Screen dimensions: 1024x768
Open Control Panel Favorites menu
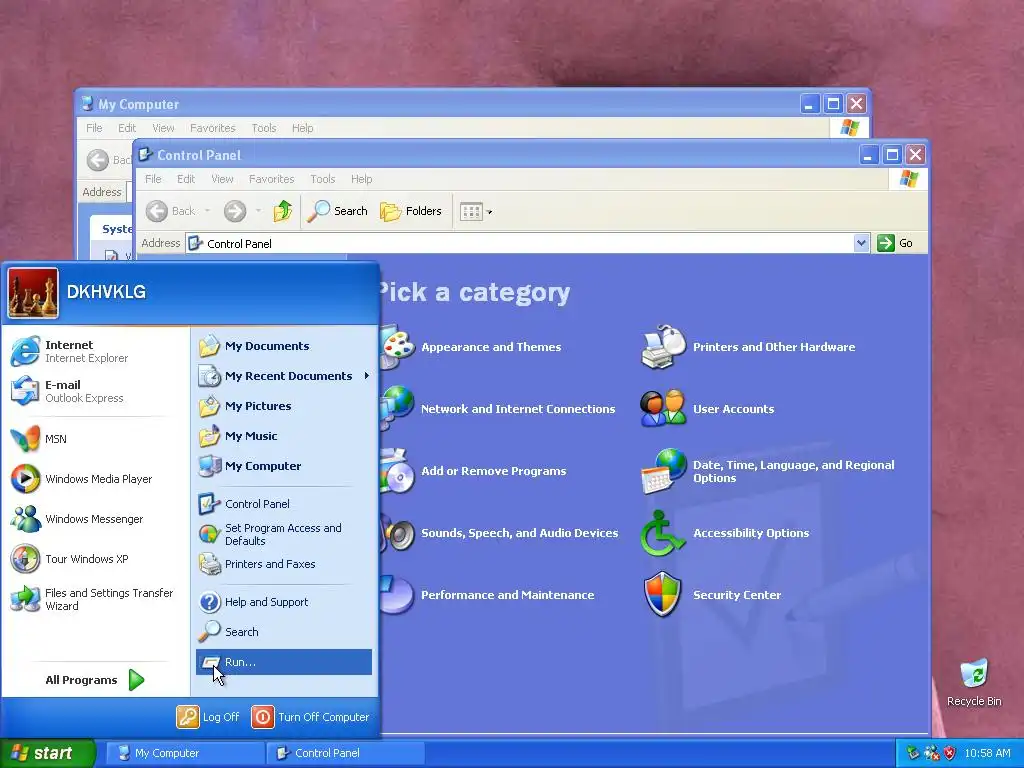[x=272, y=179]
